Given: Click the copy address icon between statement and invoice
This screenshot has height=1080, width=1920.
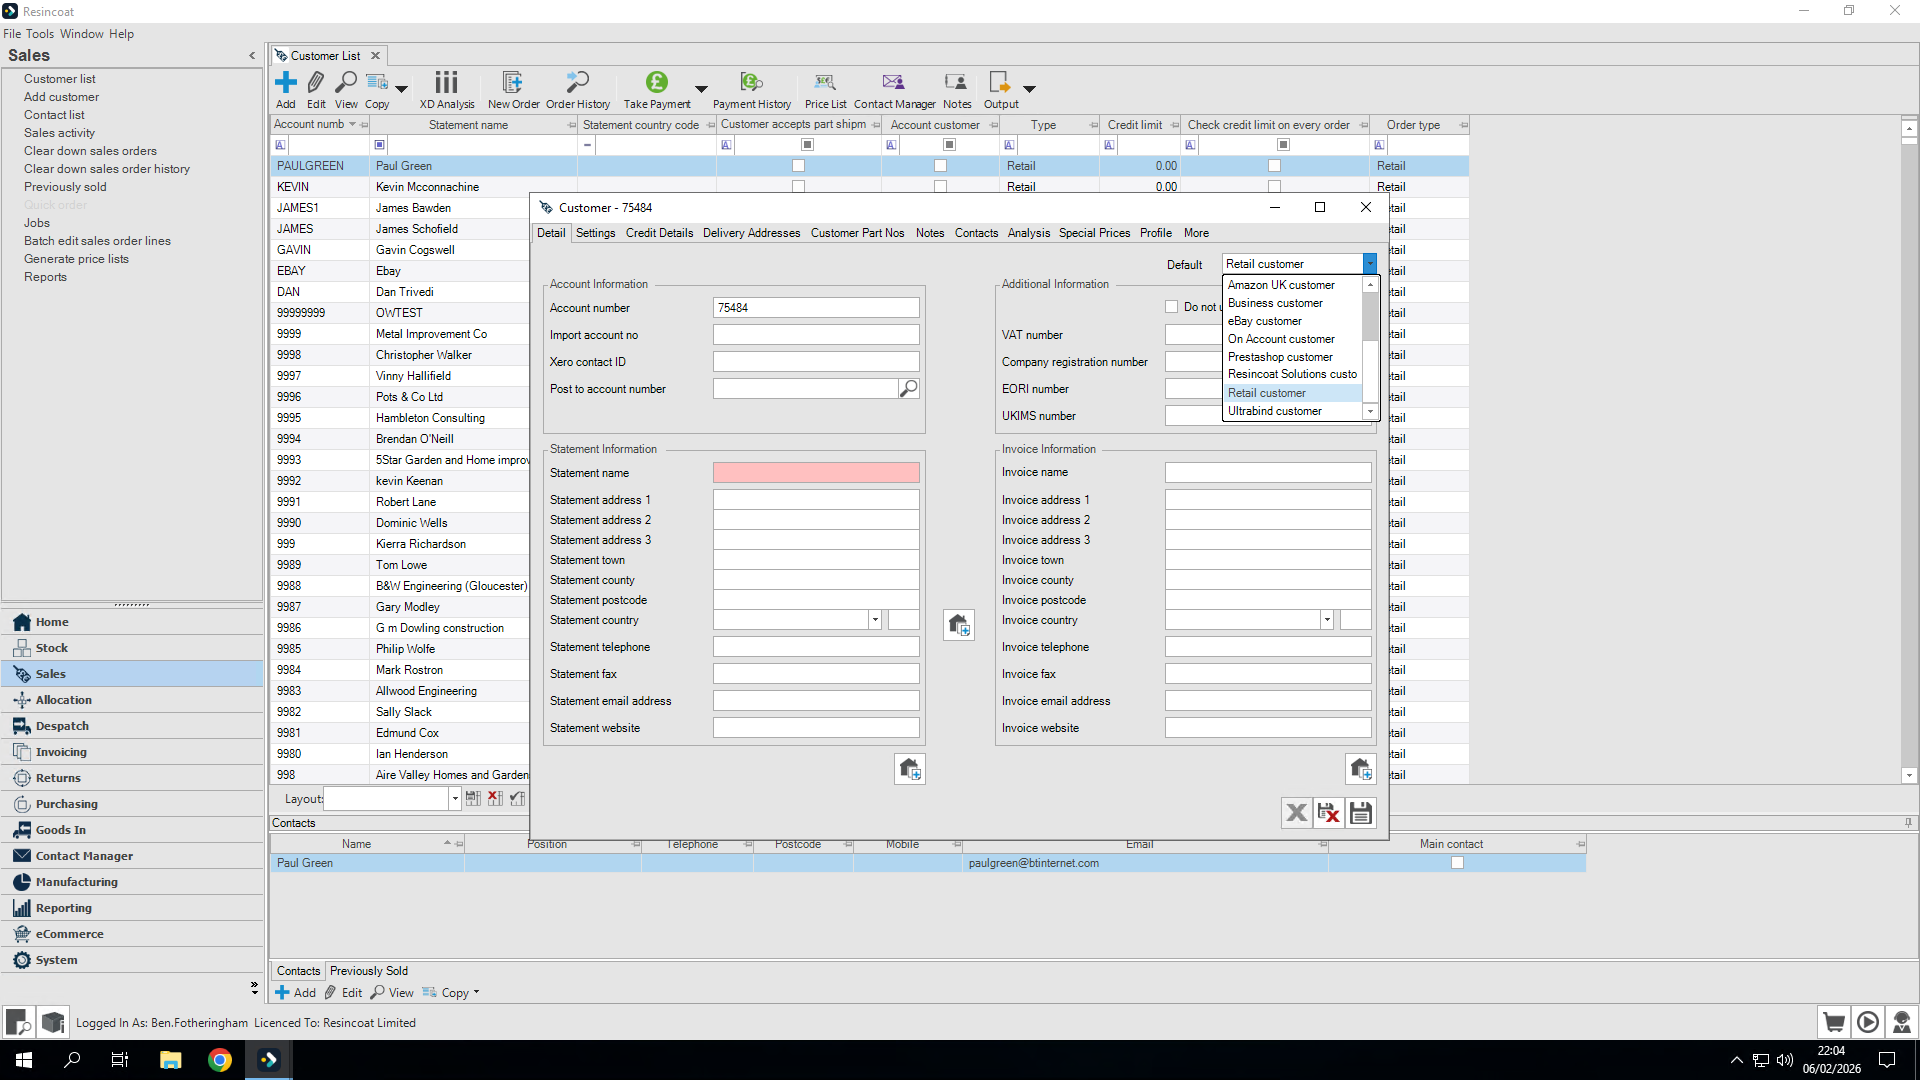Looking at the screenshot, I should click(958, 625).
